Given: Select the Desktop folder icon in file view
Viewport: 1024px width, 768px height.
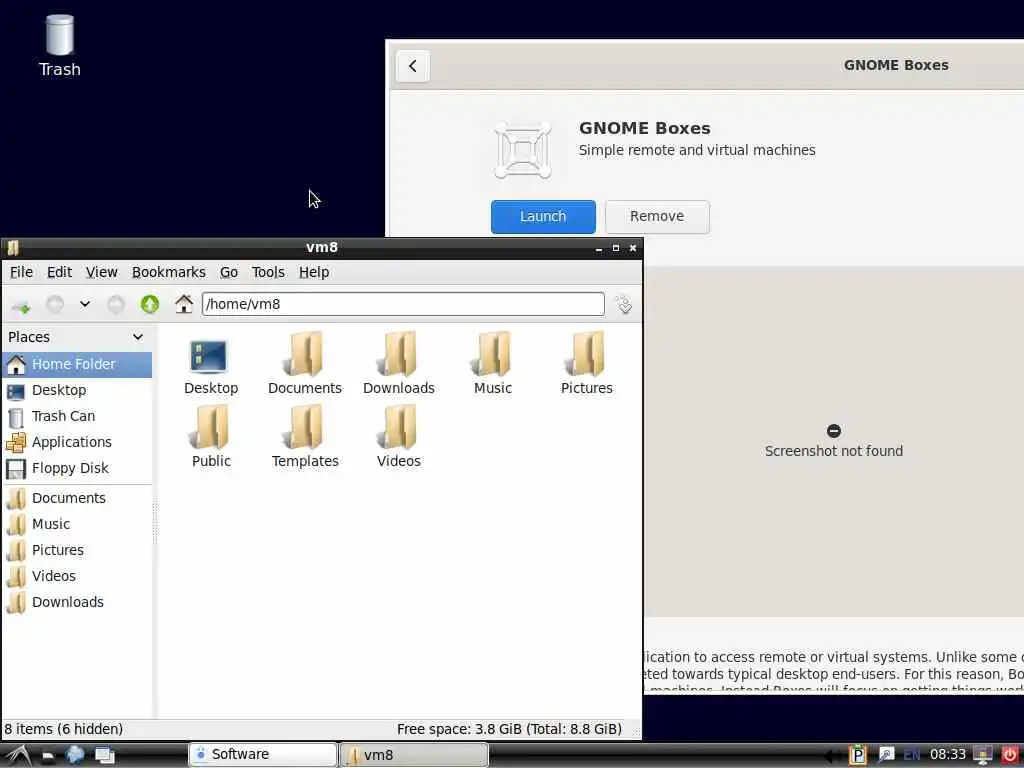Looking at the screenshot, I should [x=211, y=364].
